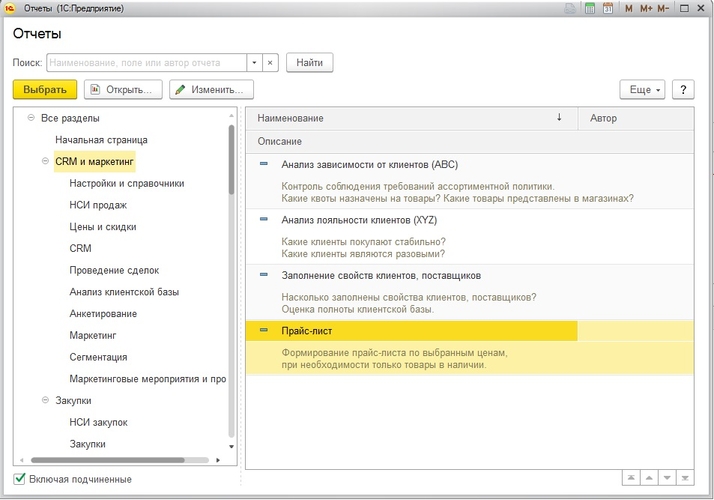Click icon beside Заполнение свойств клиентов, поставщиков
714x500 pixels.
point(264,275)
